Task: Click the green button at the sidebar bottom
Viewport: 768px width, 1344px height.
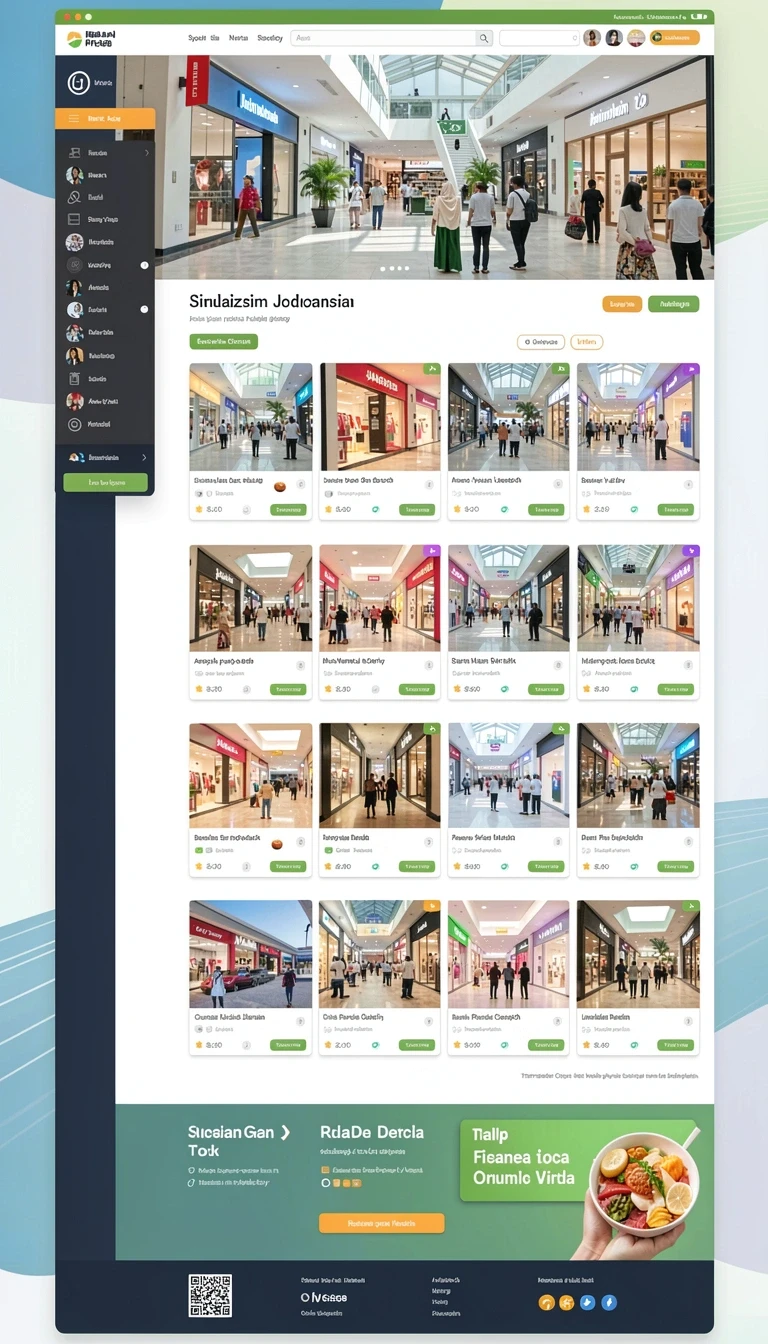Action: pos(105,482)
